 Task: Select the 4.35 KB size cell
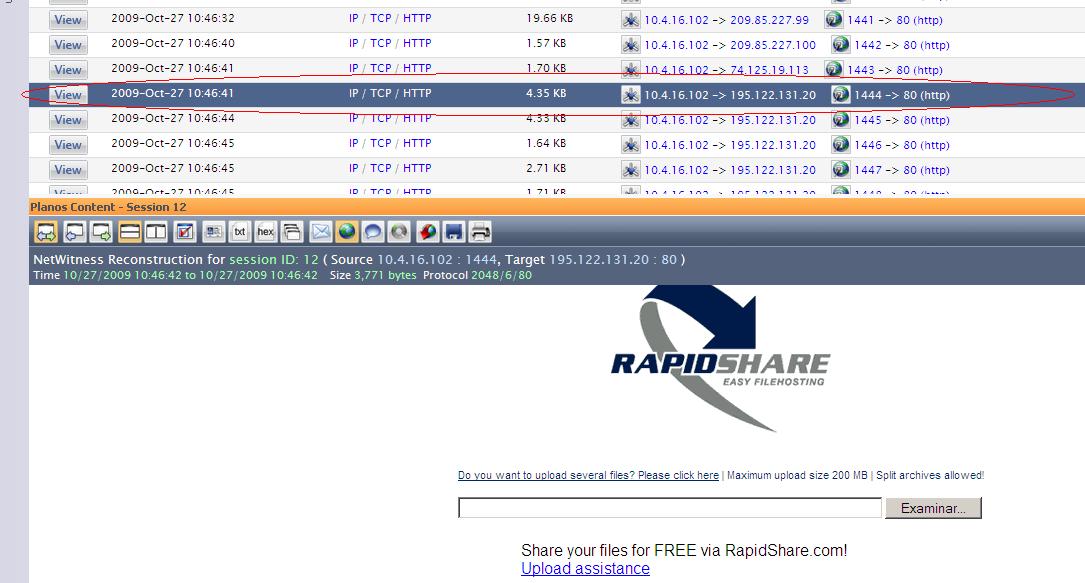546,93
